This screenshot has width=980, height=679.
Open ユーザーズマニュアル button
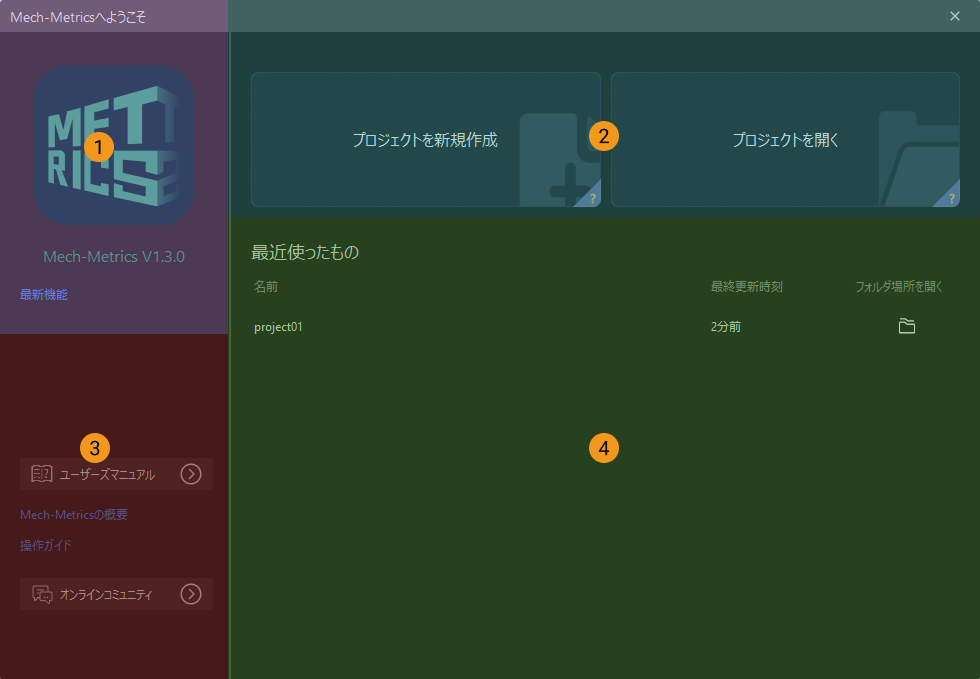pos(116,474)
